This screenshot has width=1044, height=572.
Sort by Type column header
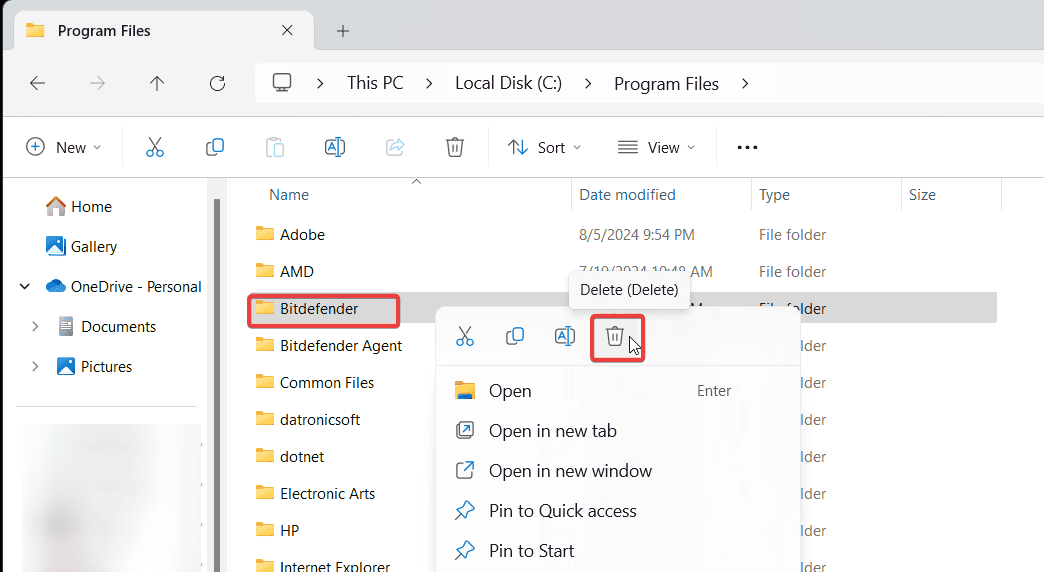(774, 194)
